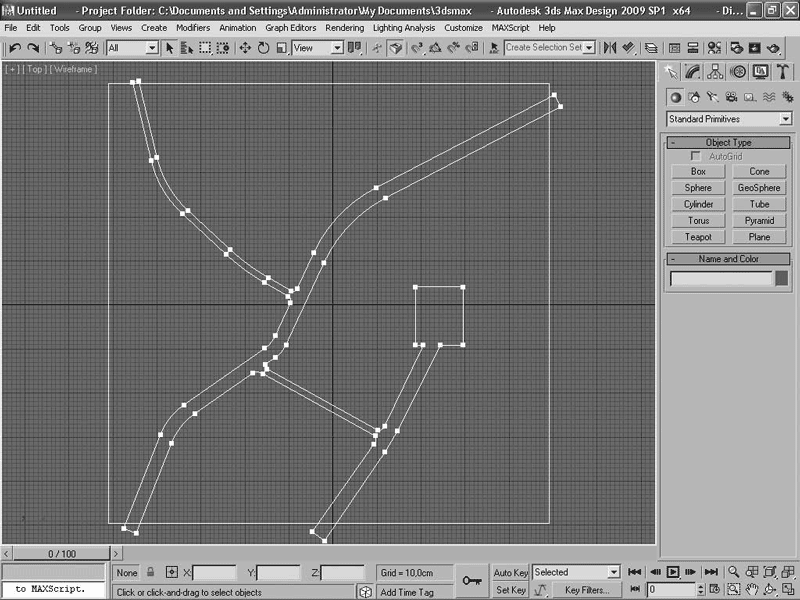800x600 pixels.
Task: Select the Helpers category icon
Action: [x=750, y=97]
